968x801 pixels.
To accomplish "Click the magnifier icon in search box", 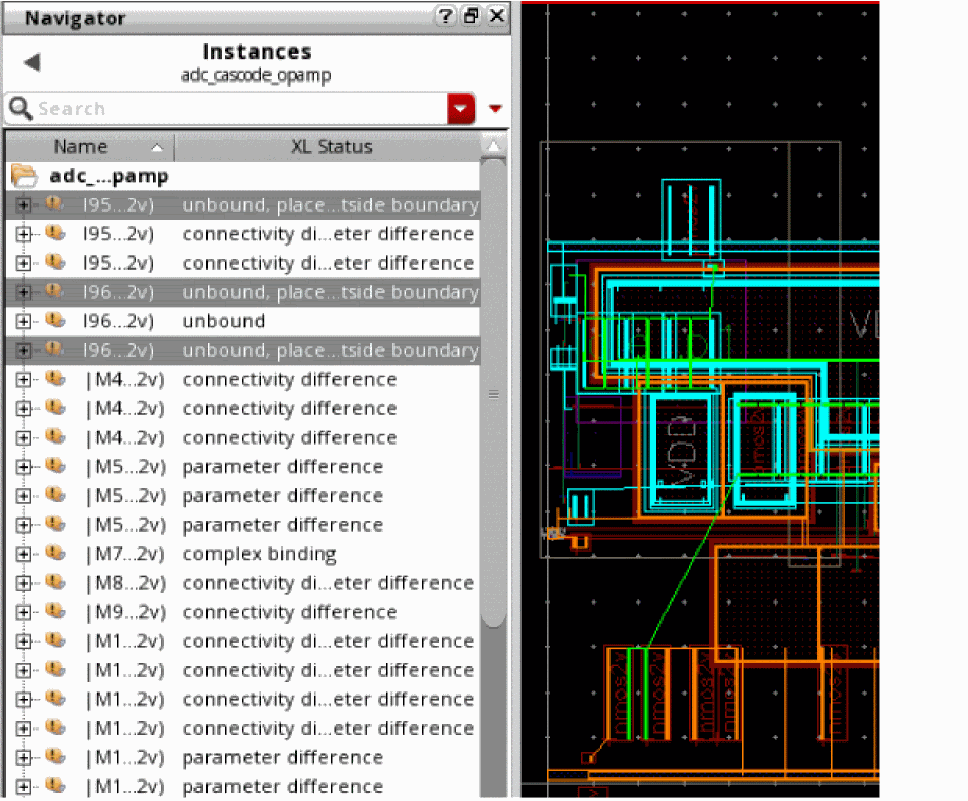I will 20,108.
